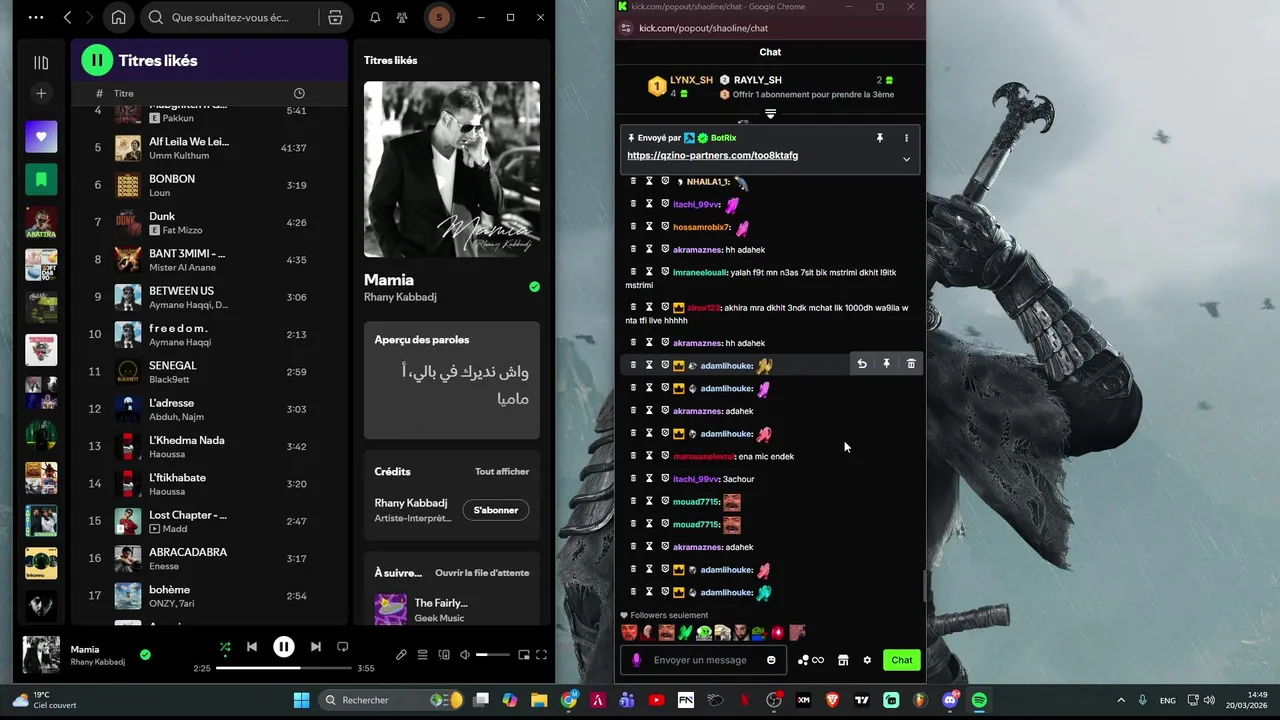Click the Spotify search field
This screenshot has height=720, width=1280.
coord(230,17)
